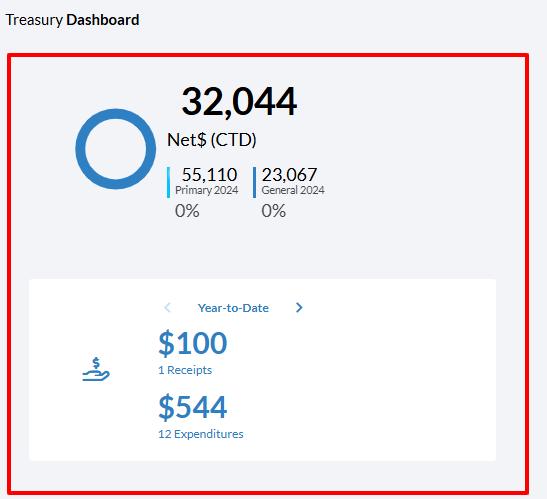Click the Primary 2024 label

point(207,190)
